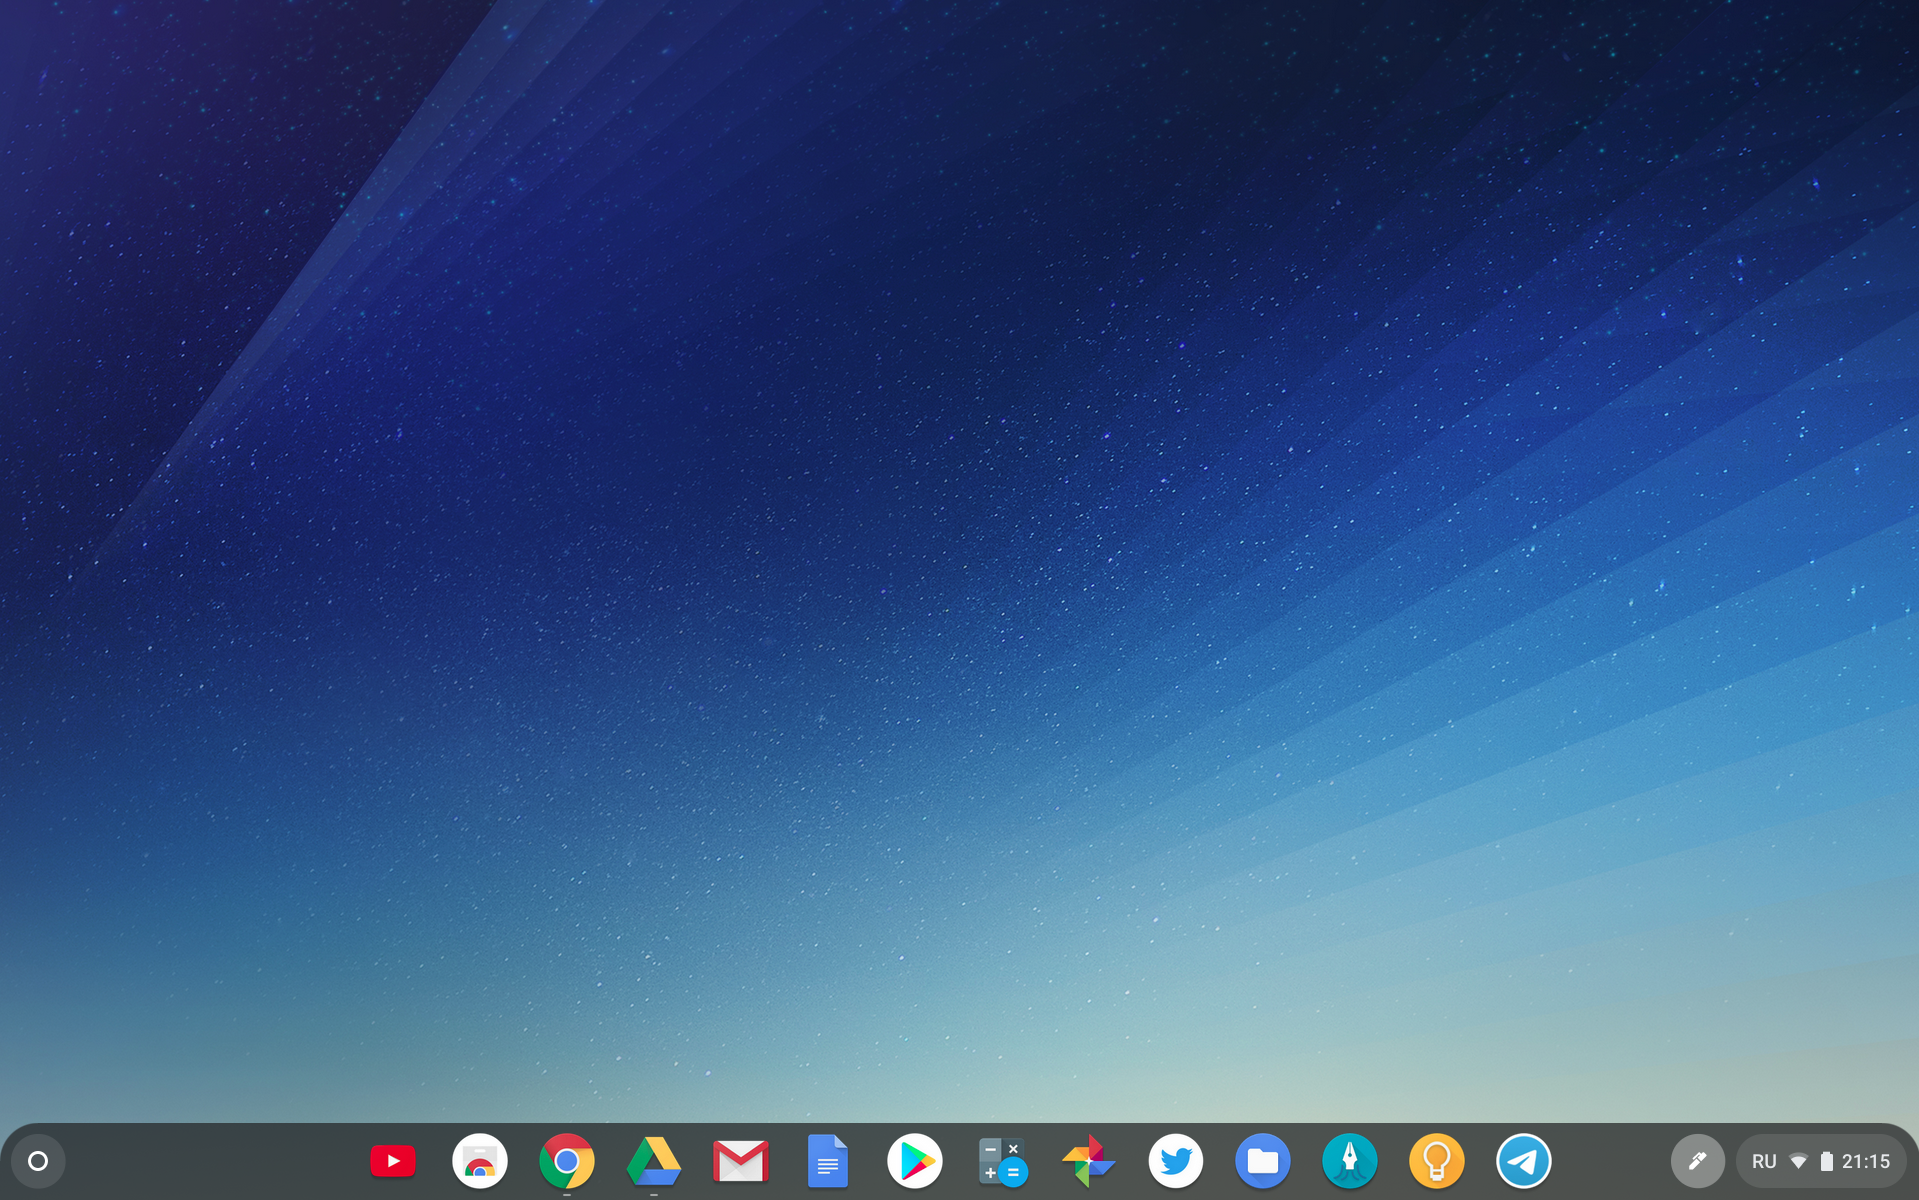Launch the Chrome browser
This screenshot has height=1200, width=1919.
click(x=567, y=1161)
